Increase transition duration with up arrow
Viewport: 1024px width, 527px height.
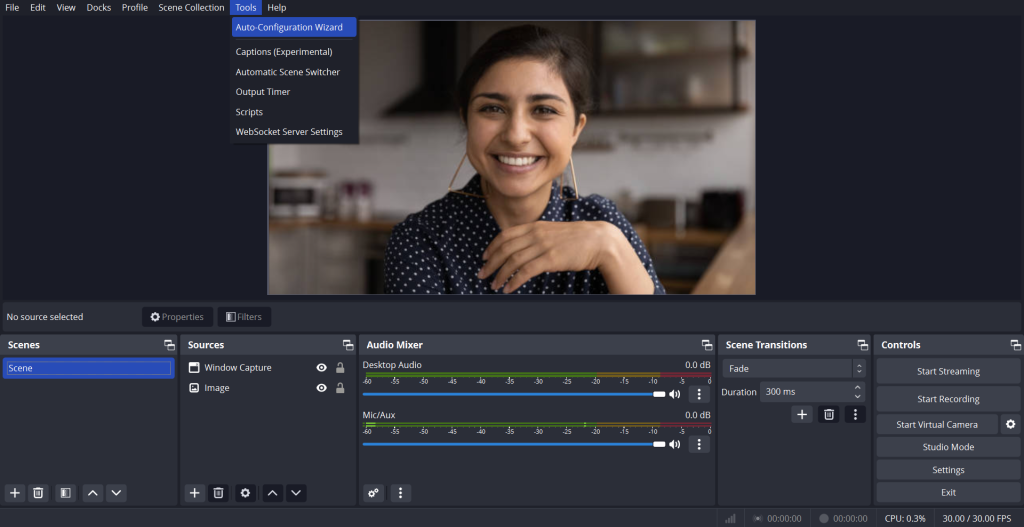[857, 388]
